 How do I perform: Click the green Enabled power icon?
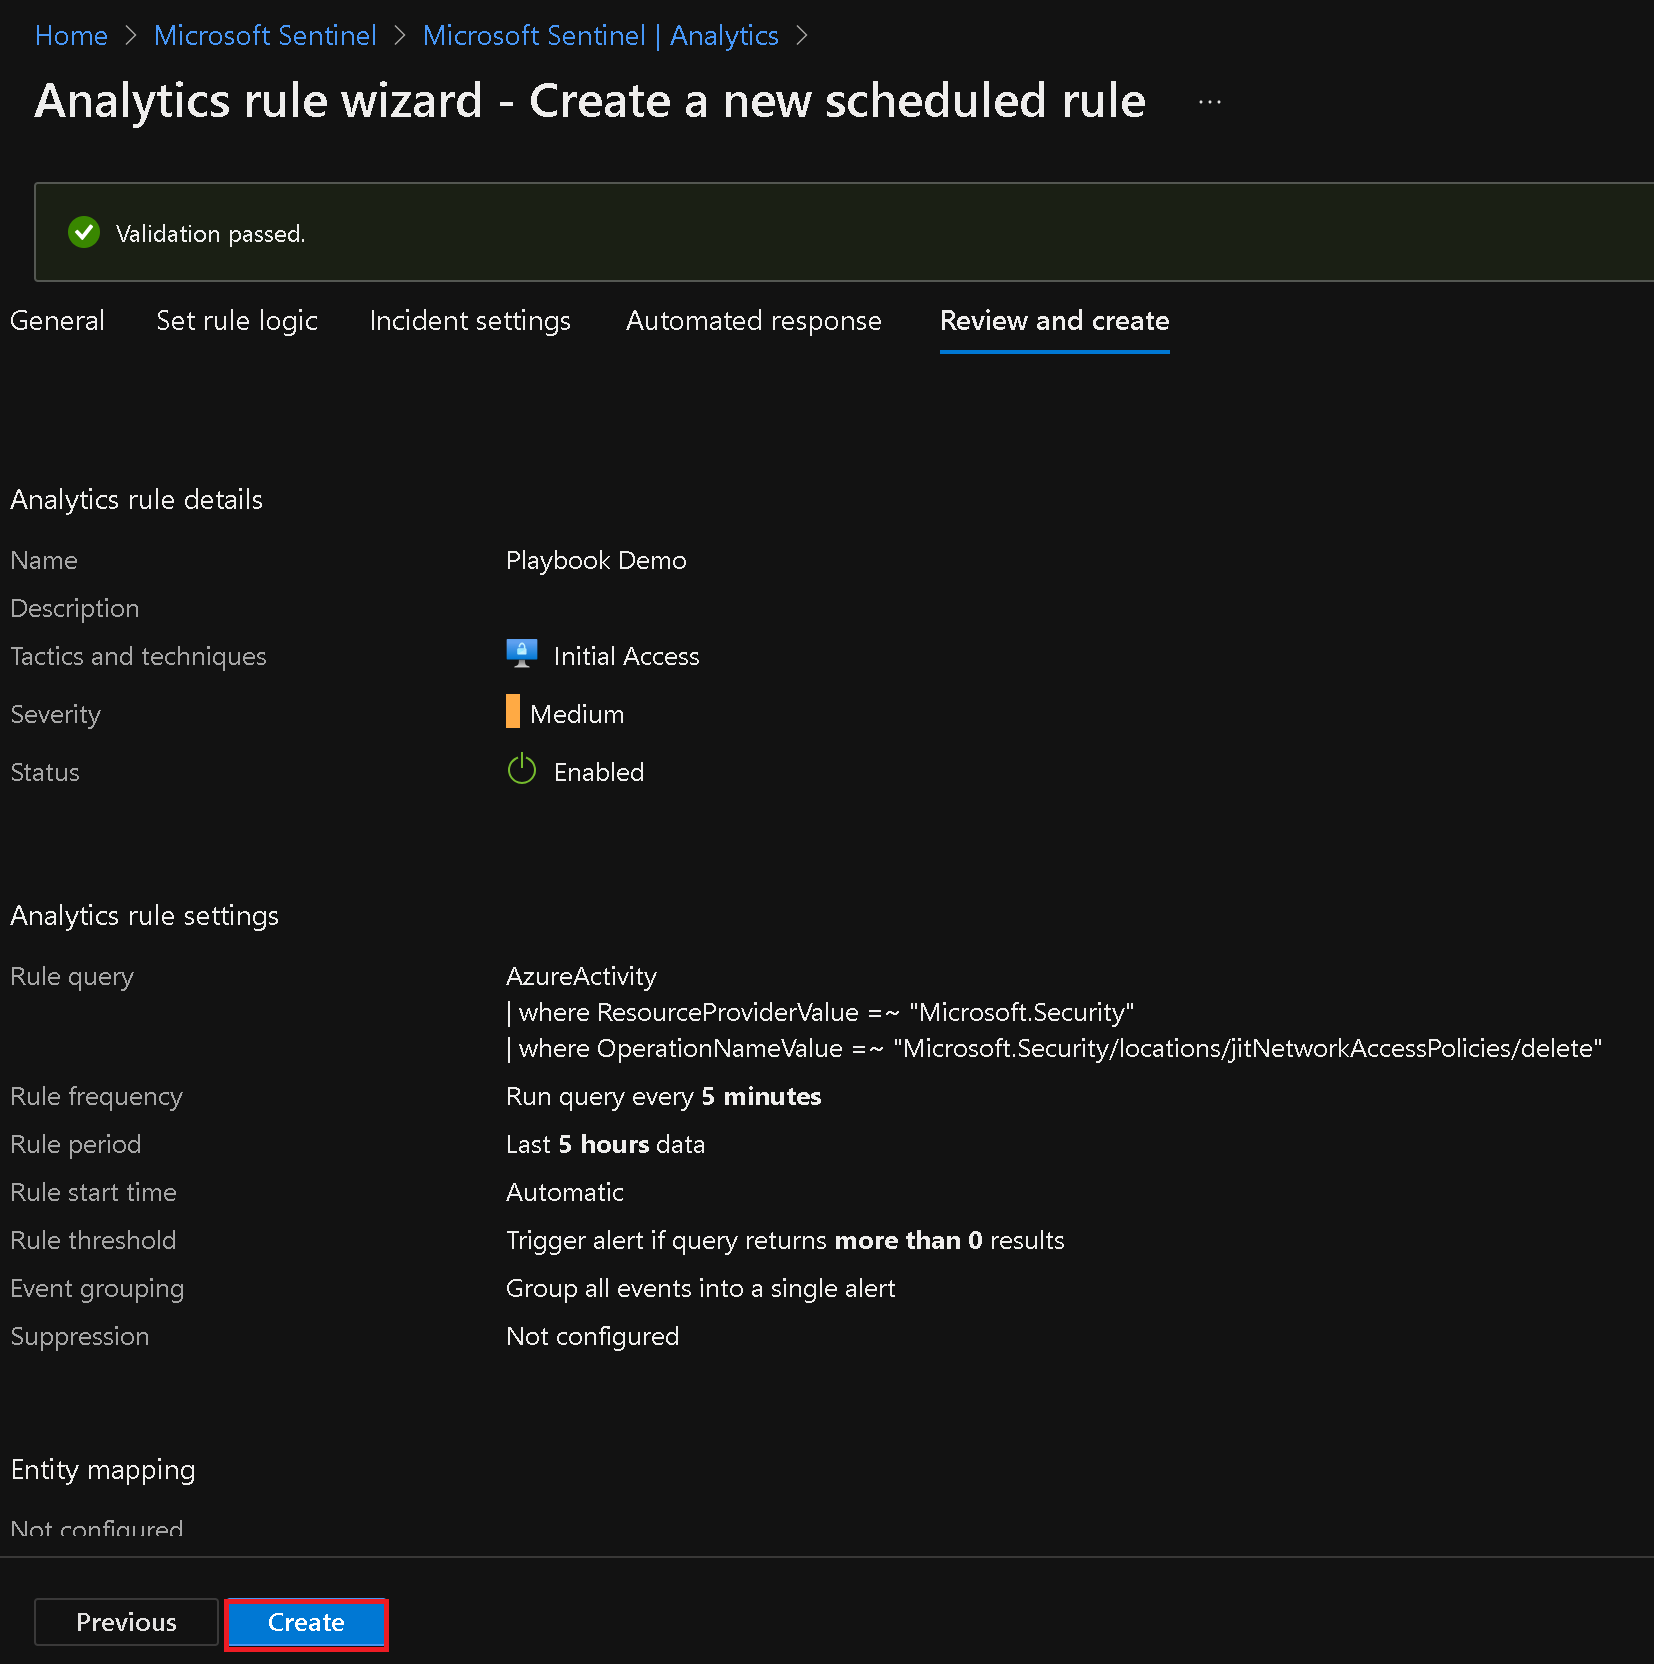click(x=522, y=769)
